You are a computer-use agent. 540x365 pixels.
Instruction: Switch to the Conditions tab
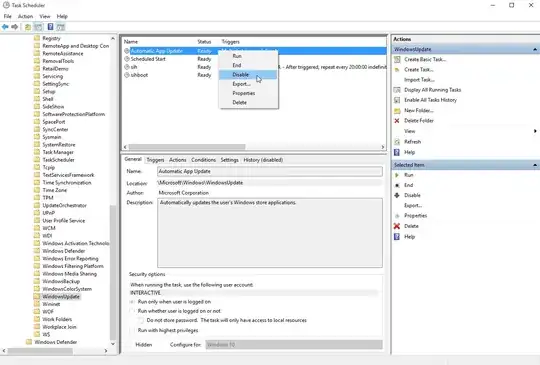(204, 160)
